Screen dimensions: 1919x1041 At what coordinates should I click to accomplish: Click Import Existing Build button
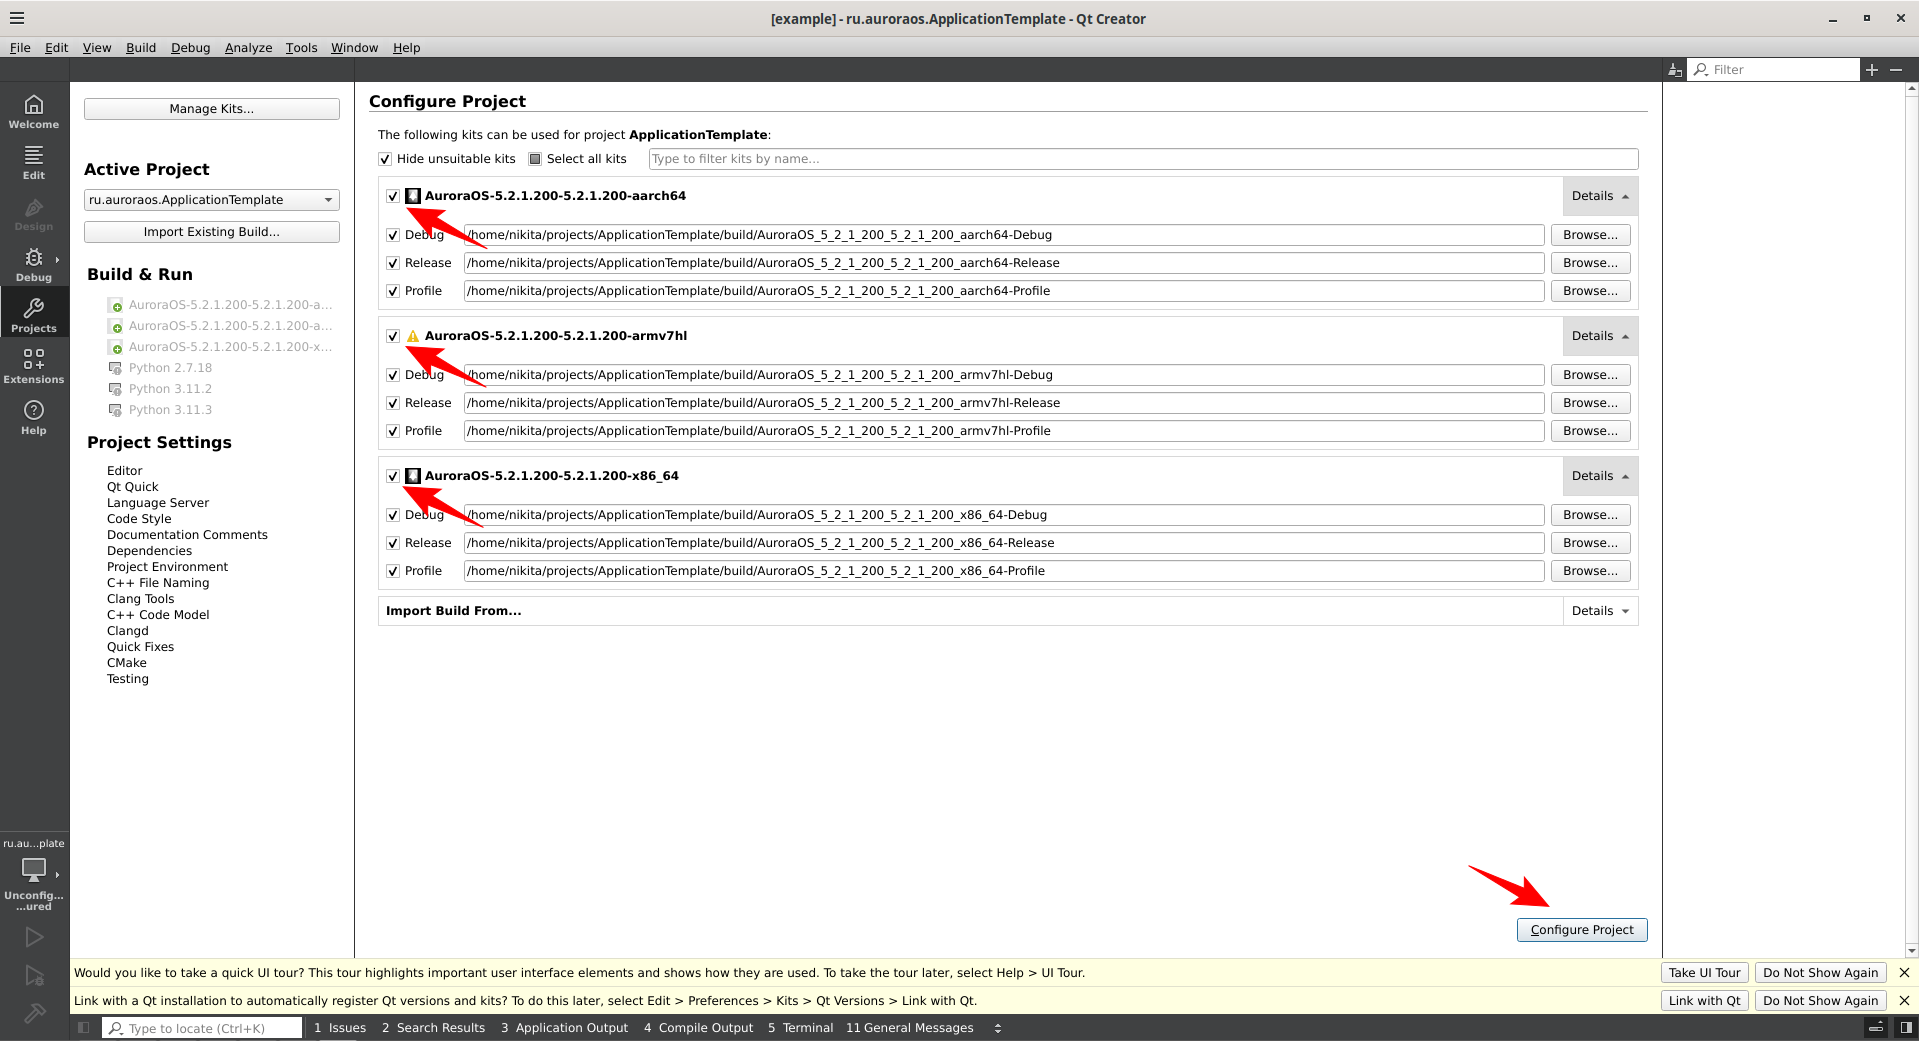(212, 232)
